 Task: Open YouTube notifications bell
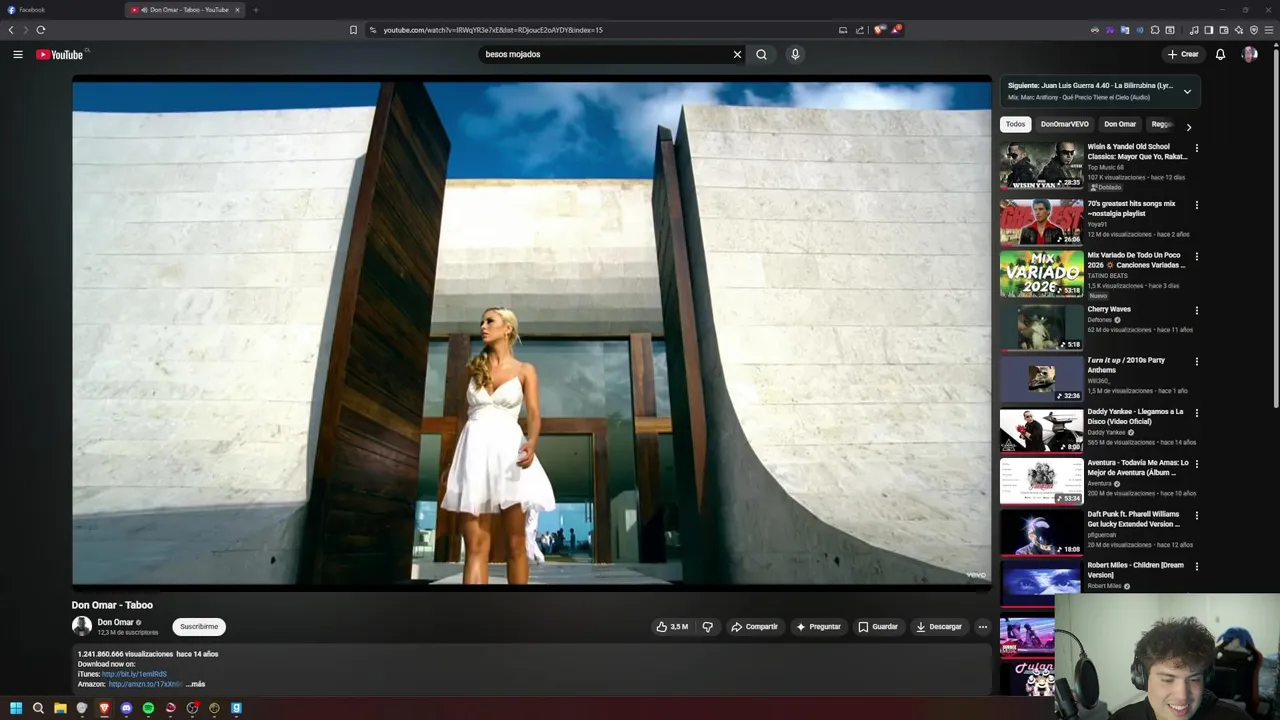click(x=1220, y=54)
